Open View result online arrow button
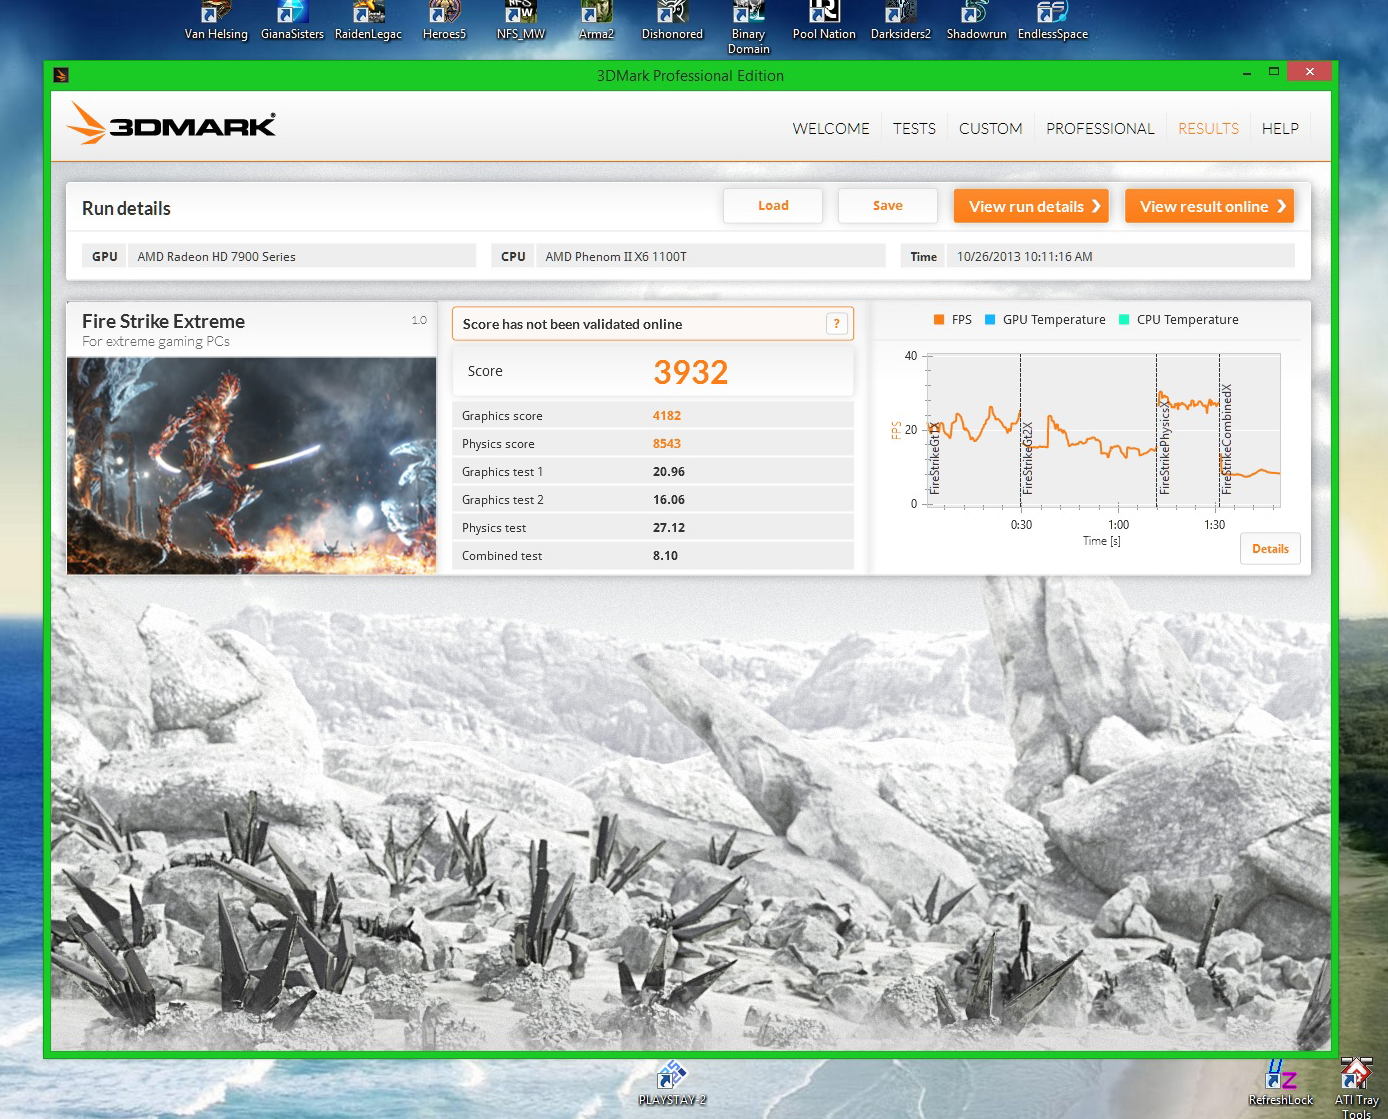This screenshot has width=1388, height=1119. coord(1209,206)
